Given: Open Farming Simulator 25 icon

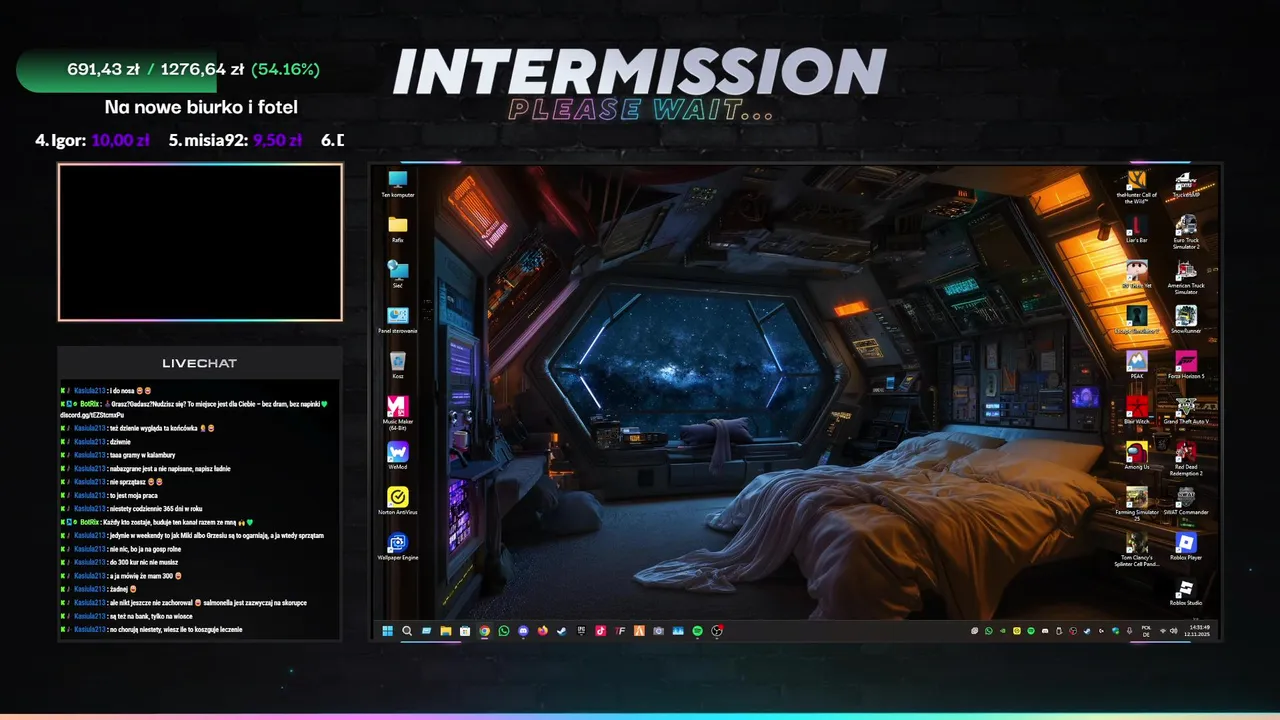Looking at the screenshot, I should (x=1136, y=503).
